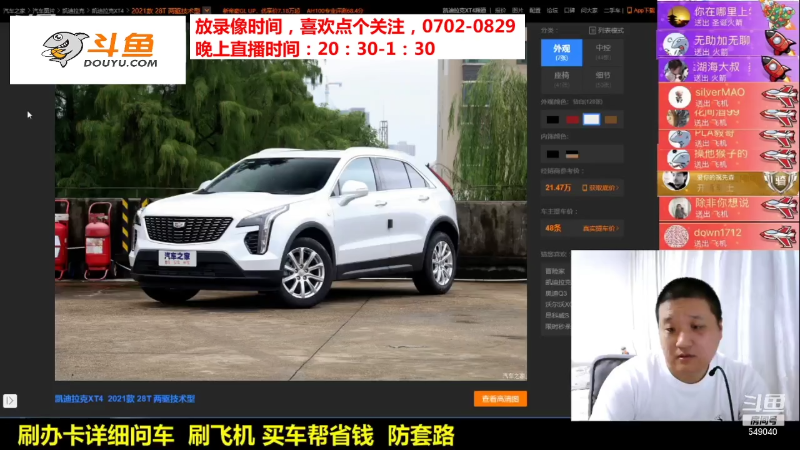Click the 报价 top navigation item
The image size is (800, 450).
[x=501, y=10]
